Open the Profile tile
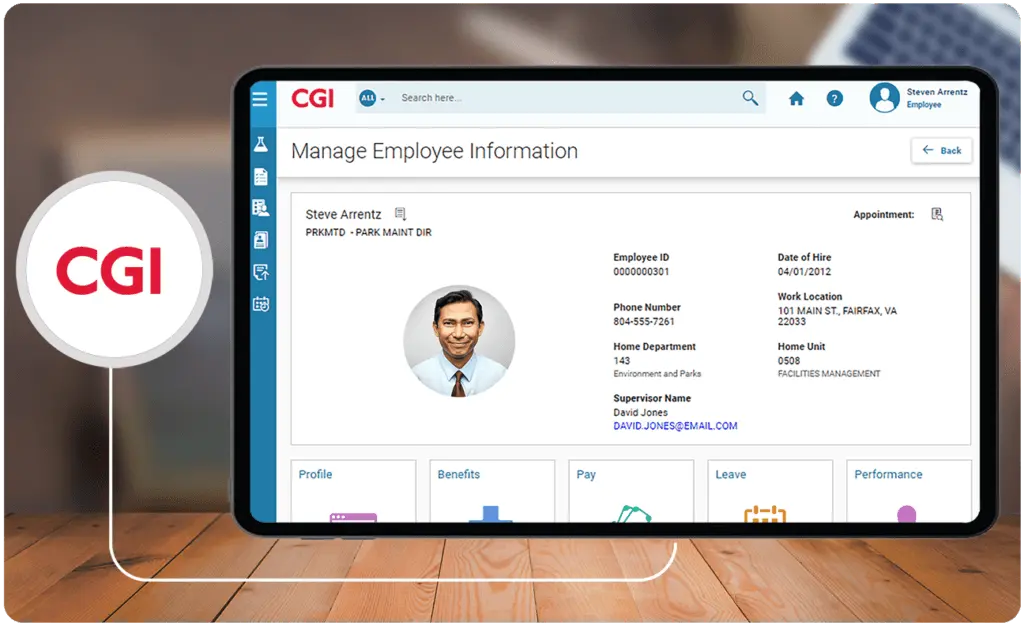Viewport: 1024px width, 626px height. coord(353,491)
